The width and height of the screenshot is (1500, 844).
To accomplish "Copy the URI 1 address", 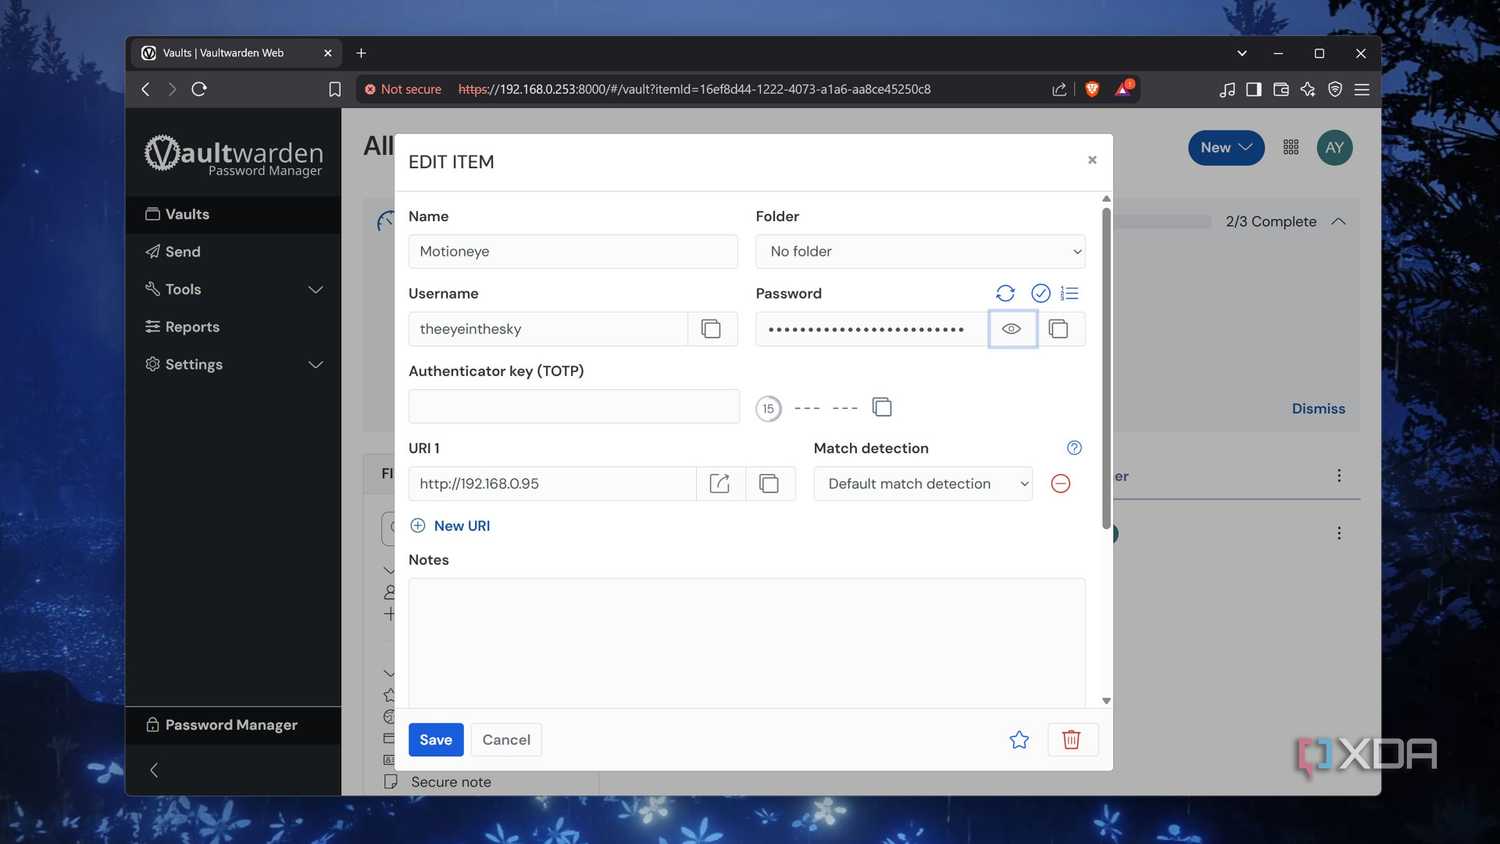I will [x=769, y=484].
